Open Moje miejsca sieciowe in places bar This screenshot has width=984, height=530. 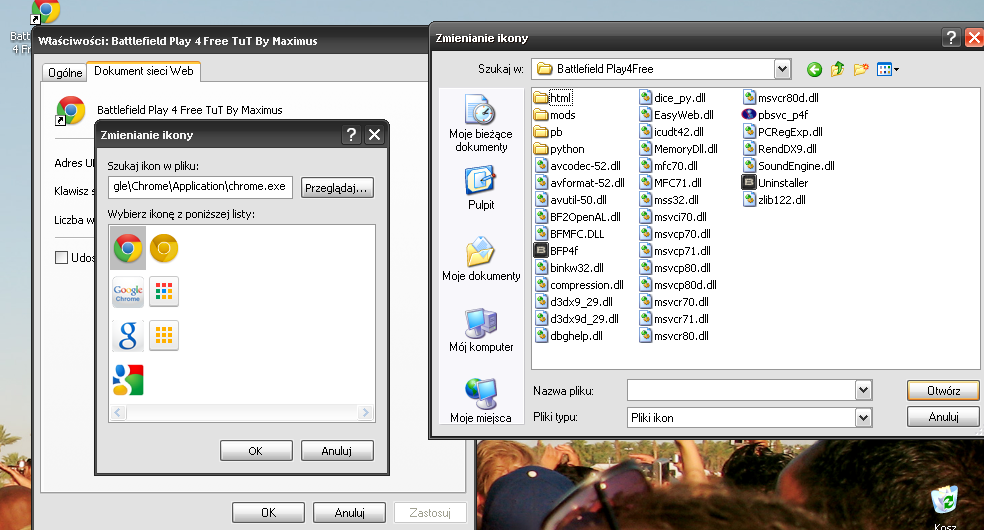pyautogui.click(x=481, y=400)
